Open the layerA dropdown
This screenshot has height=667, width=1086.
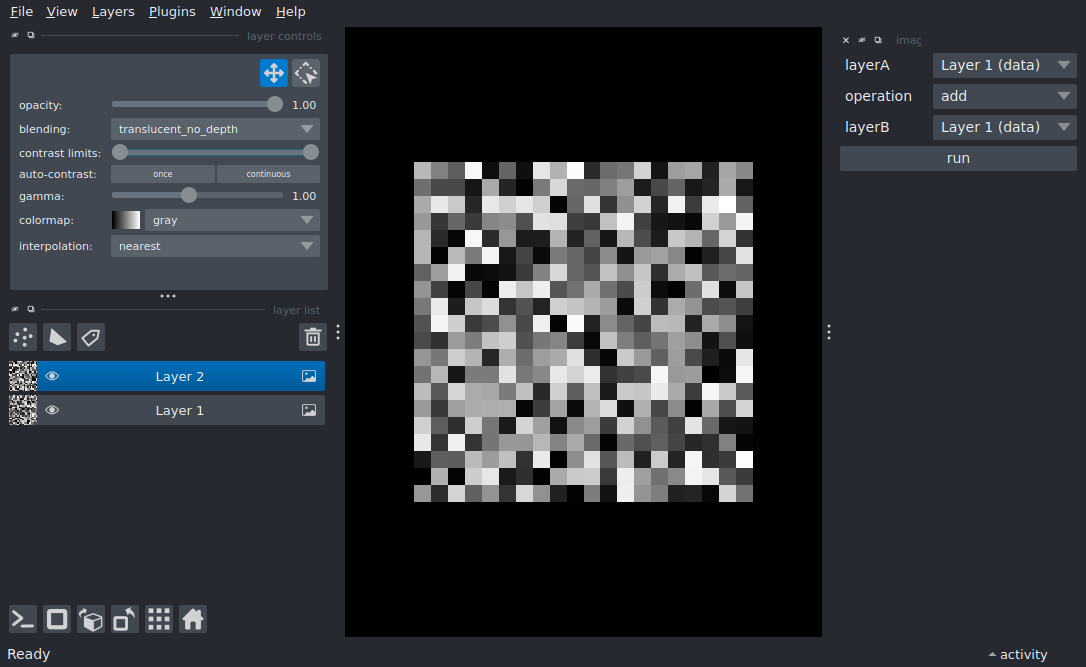point(1004,65)
